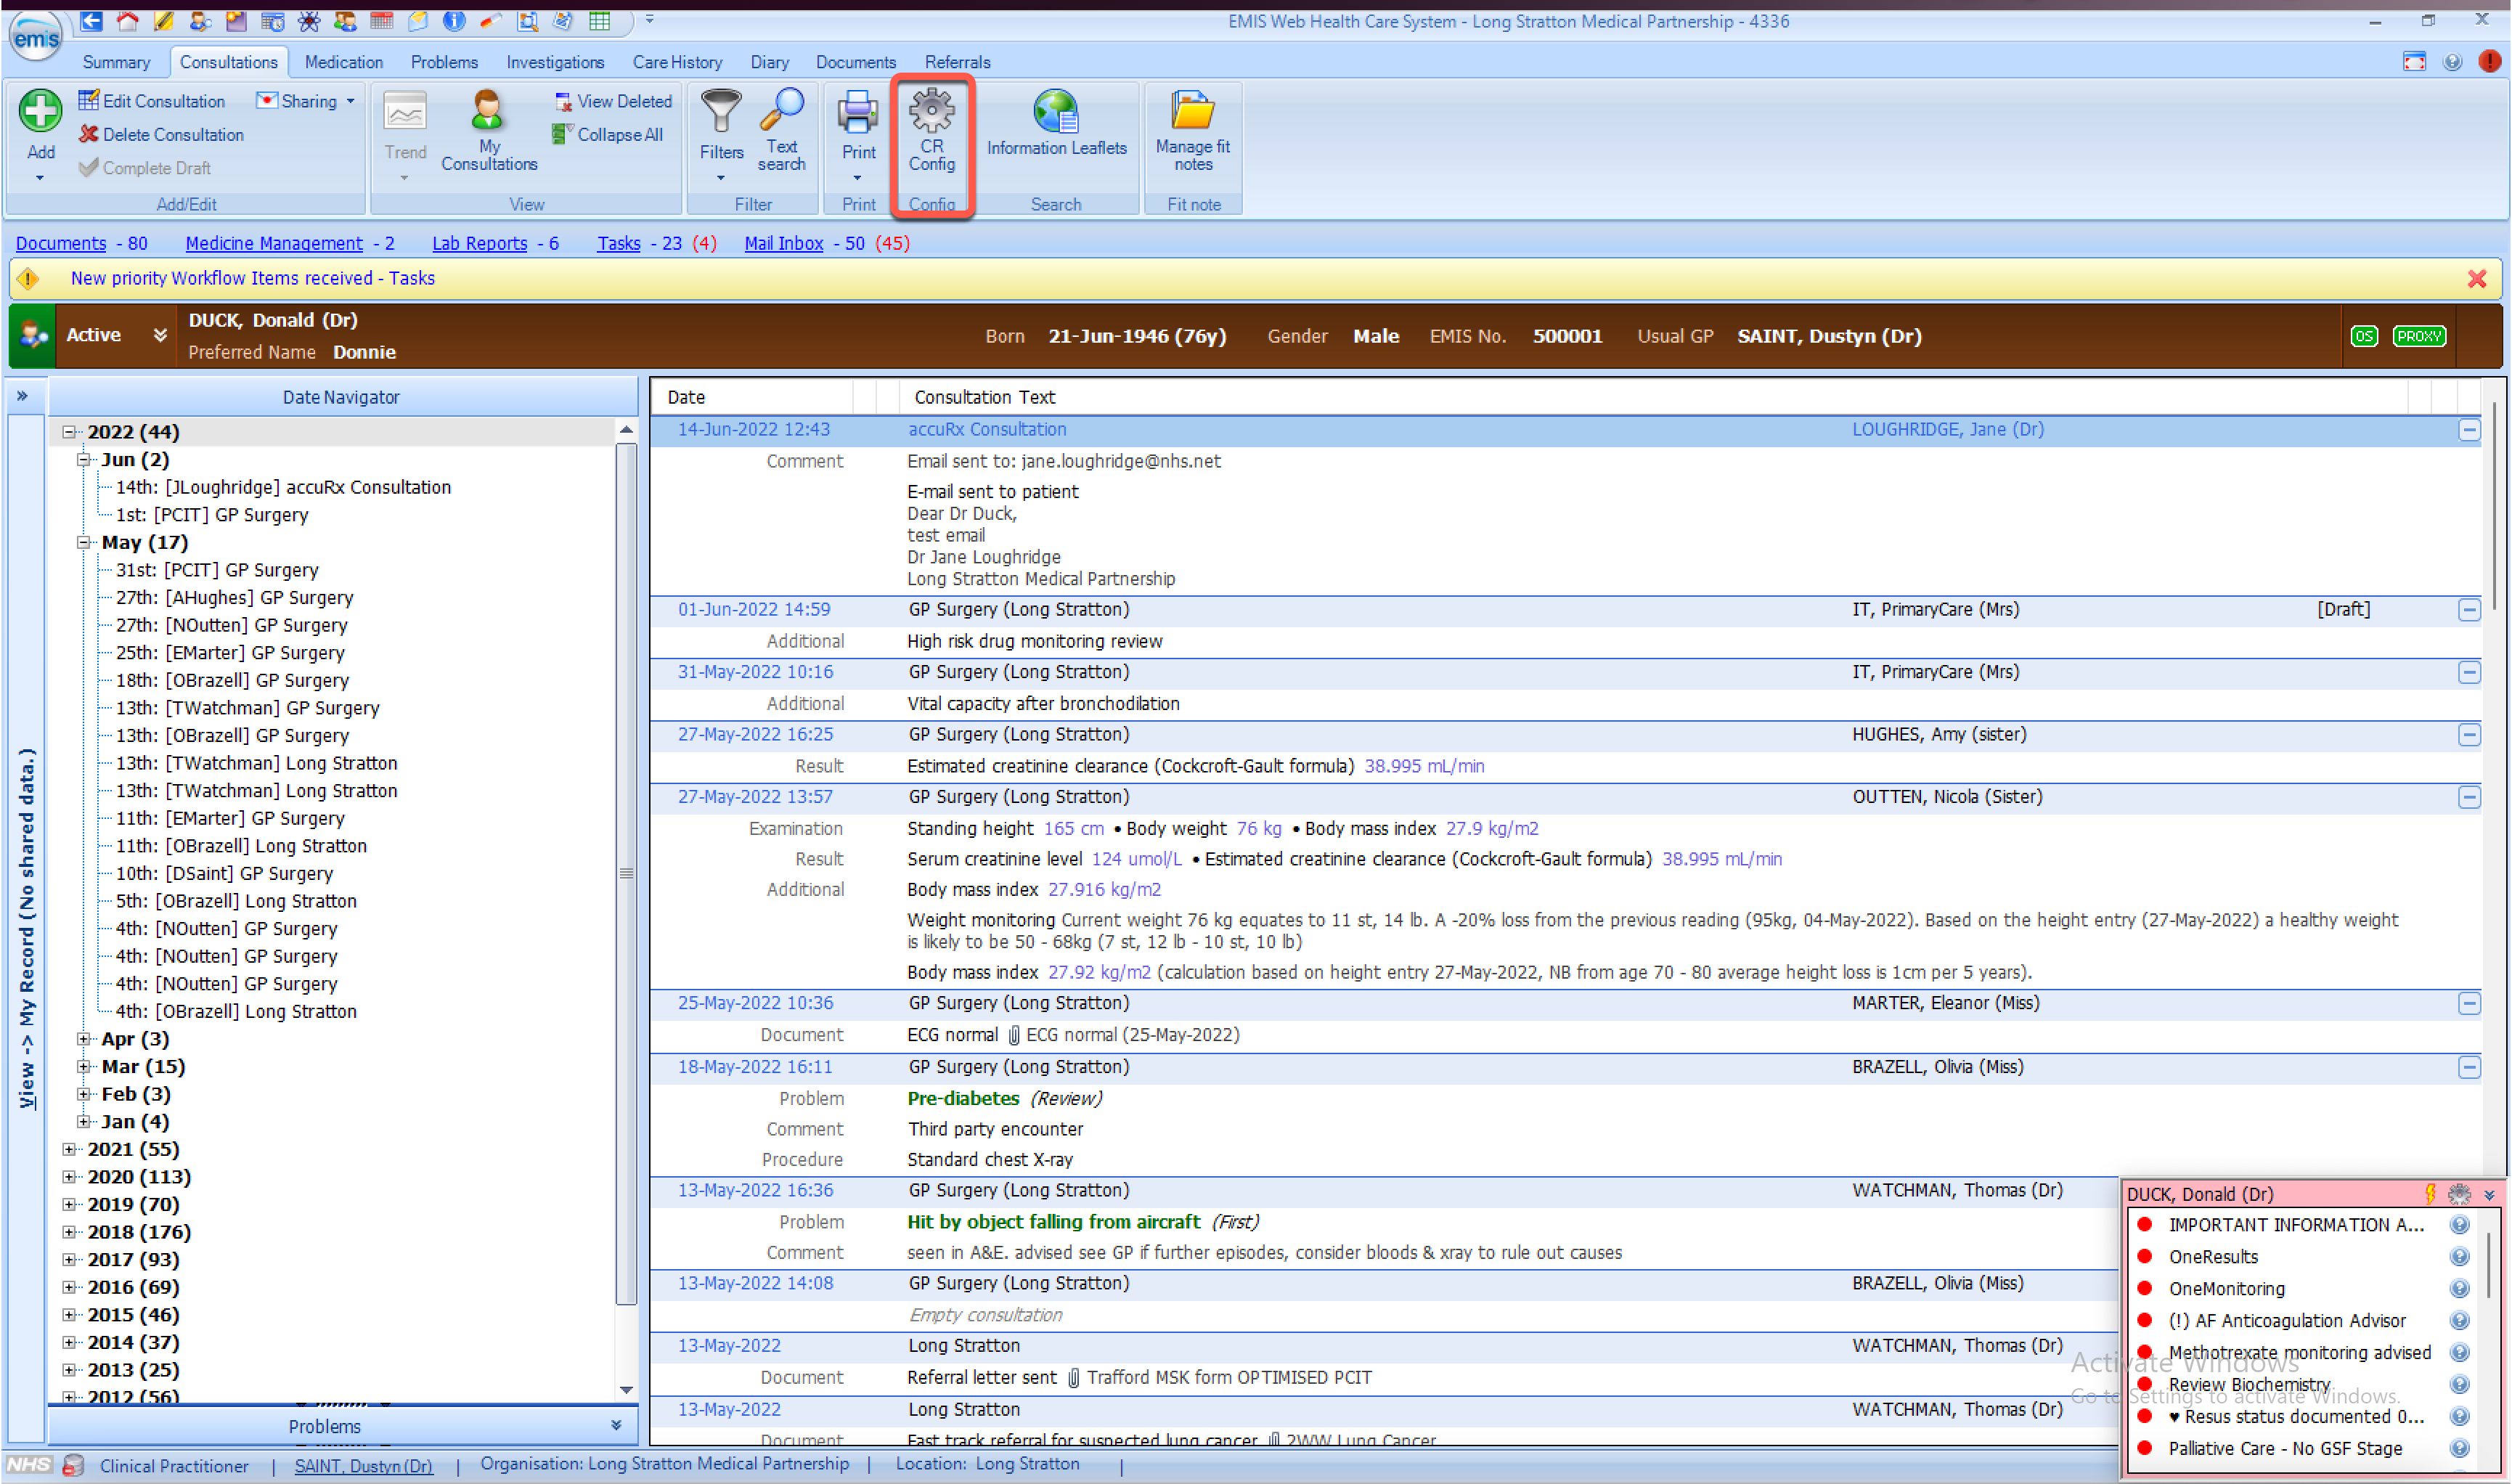Expand the Apr (3) month node

pyautogui.click(x=83, y=1039)
